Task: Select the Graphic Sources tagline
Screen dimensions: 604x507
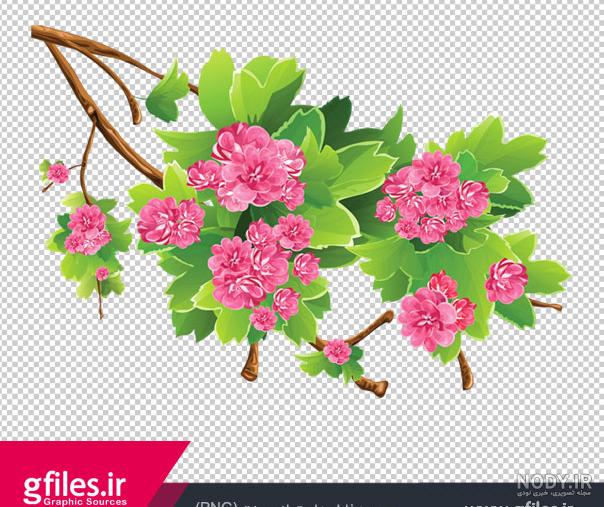Action: [x=85, y=502]
